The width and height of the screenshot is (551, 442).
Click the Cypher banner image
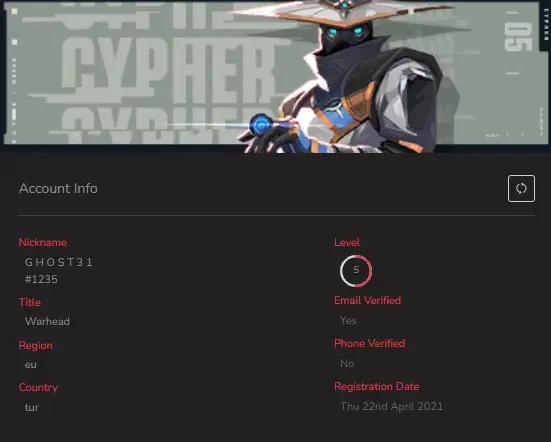[276, 76]
